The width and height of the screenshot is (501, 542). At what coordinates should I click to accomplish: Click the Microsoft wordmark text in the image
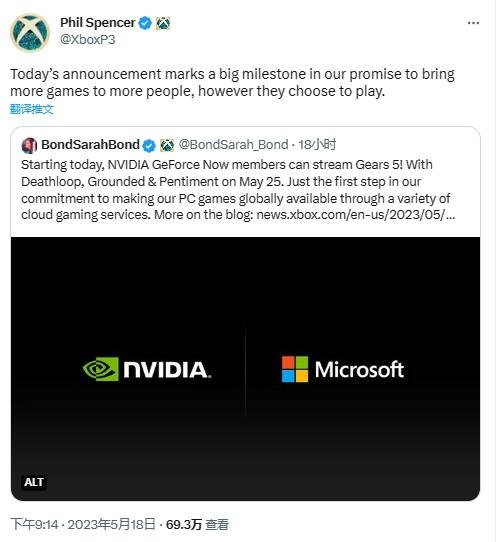[x=359, y=370]
